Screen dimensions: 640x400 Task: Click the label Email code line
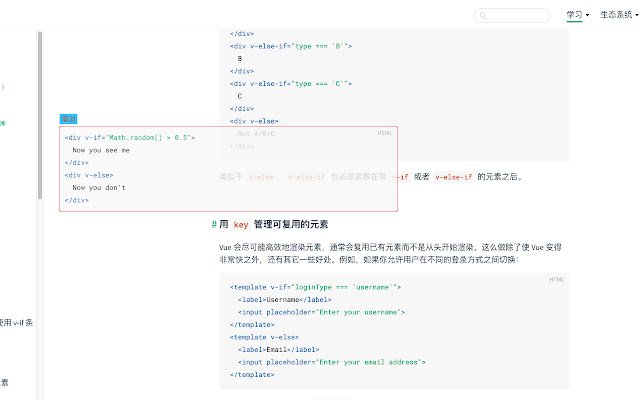click(278, 350)
